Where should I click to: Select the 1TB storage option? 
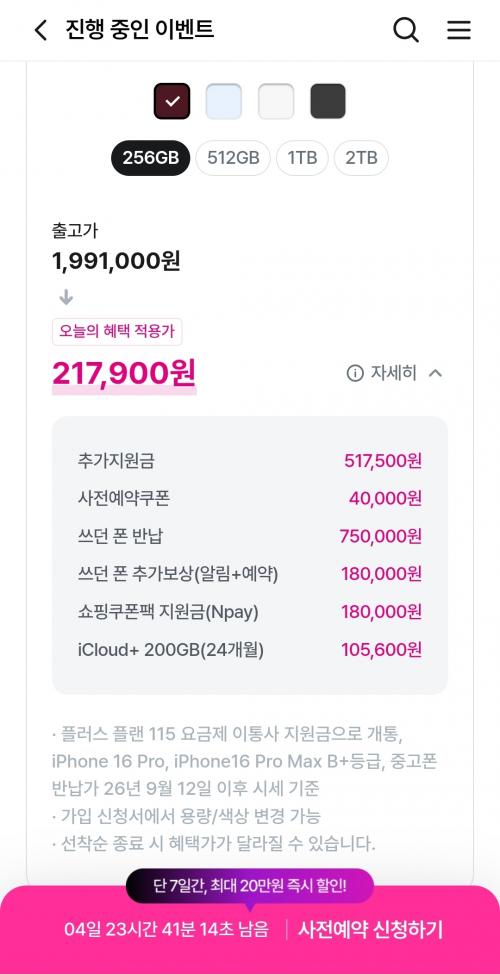pyautogui.click(x=302, y=158)
